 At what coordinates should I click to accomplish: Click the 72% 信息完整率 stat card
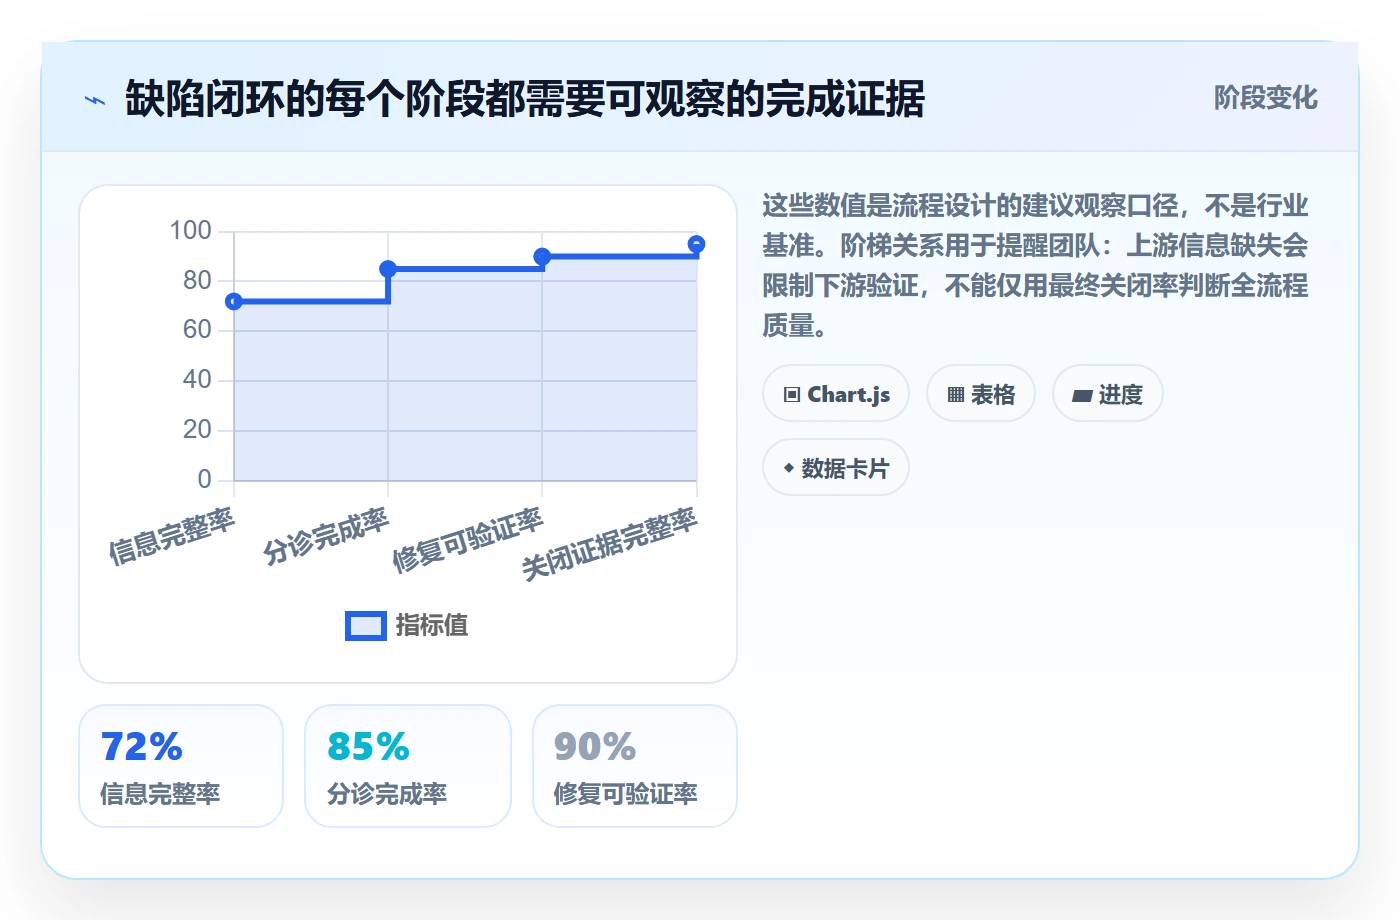click(181, 766)
